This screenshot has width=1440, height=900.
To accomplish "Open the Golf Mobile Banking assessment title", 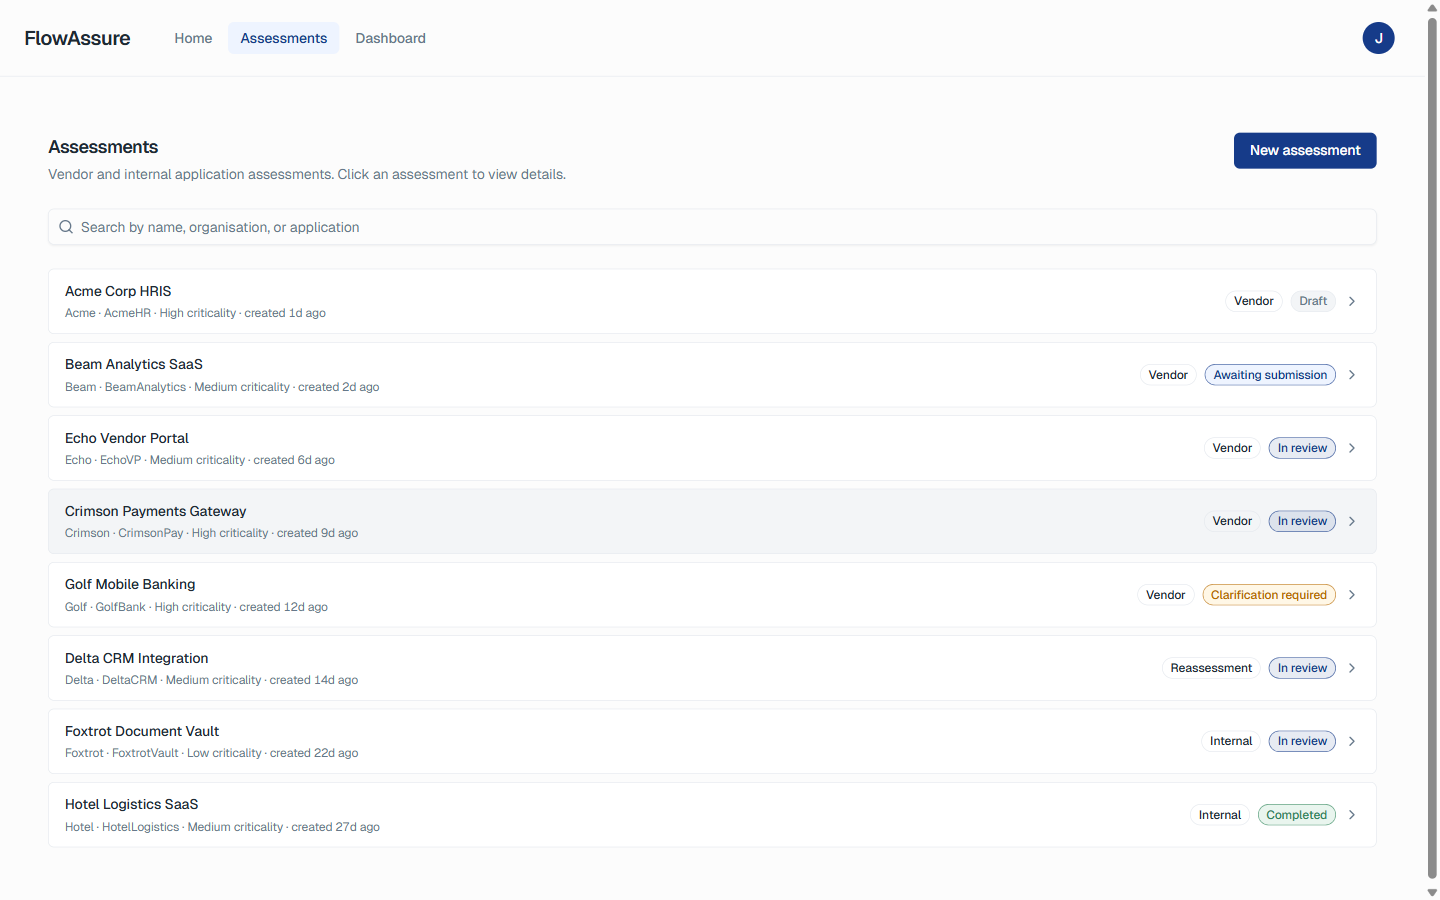I will click(x=130, y=584).
